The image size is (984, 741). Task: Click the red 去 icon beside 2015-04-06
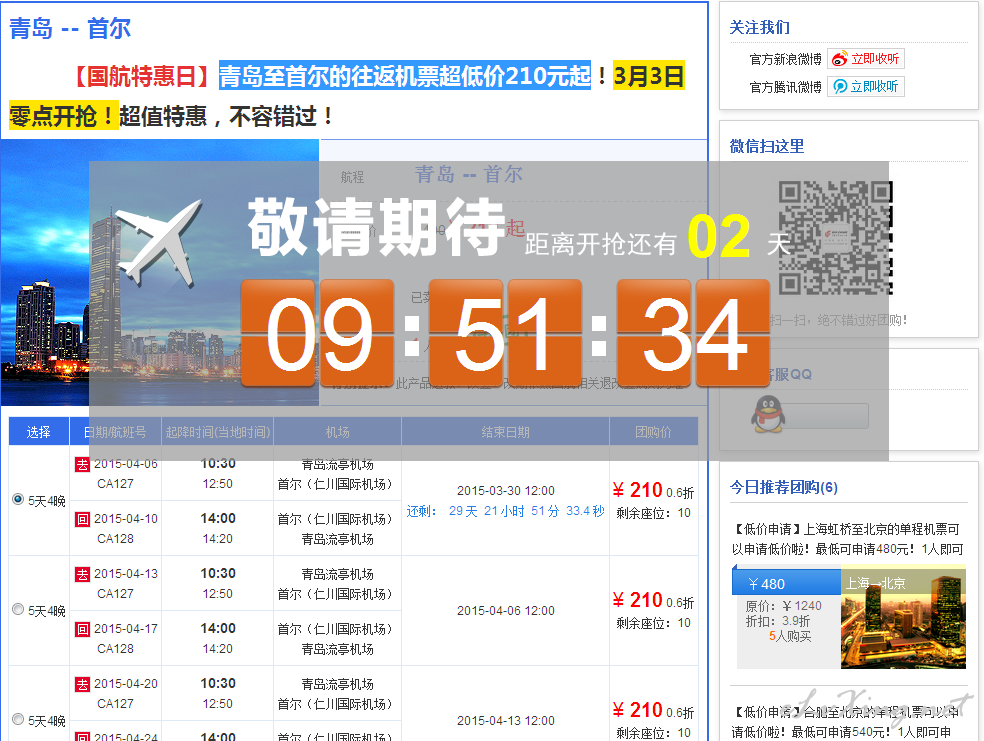[x=82, y=464]
